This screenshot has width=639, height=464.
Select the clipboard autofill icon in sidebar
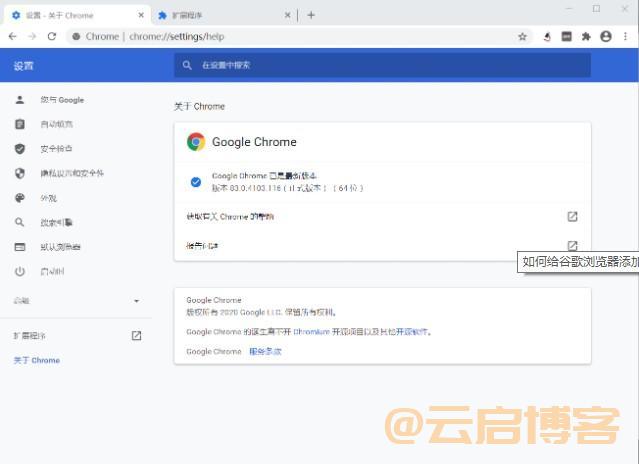coord(20,124)
